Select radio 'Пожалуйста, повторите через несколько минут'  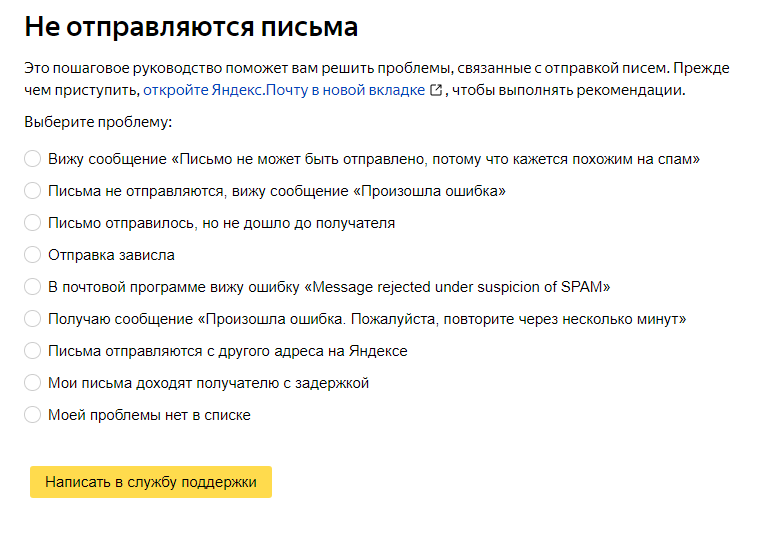(x=33, y=319)
